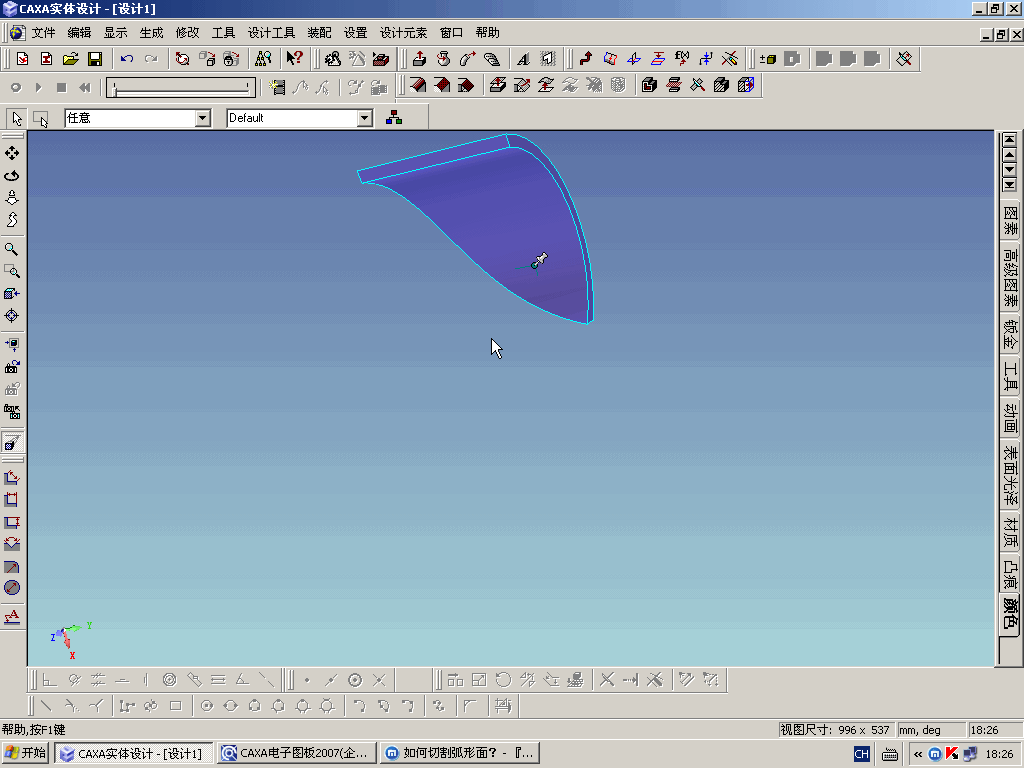Play the animation
1024x768 pixels.
[x=39, y=87]
